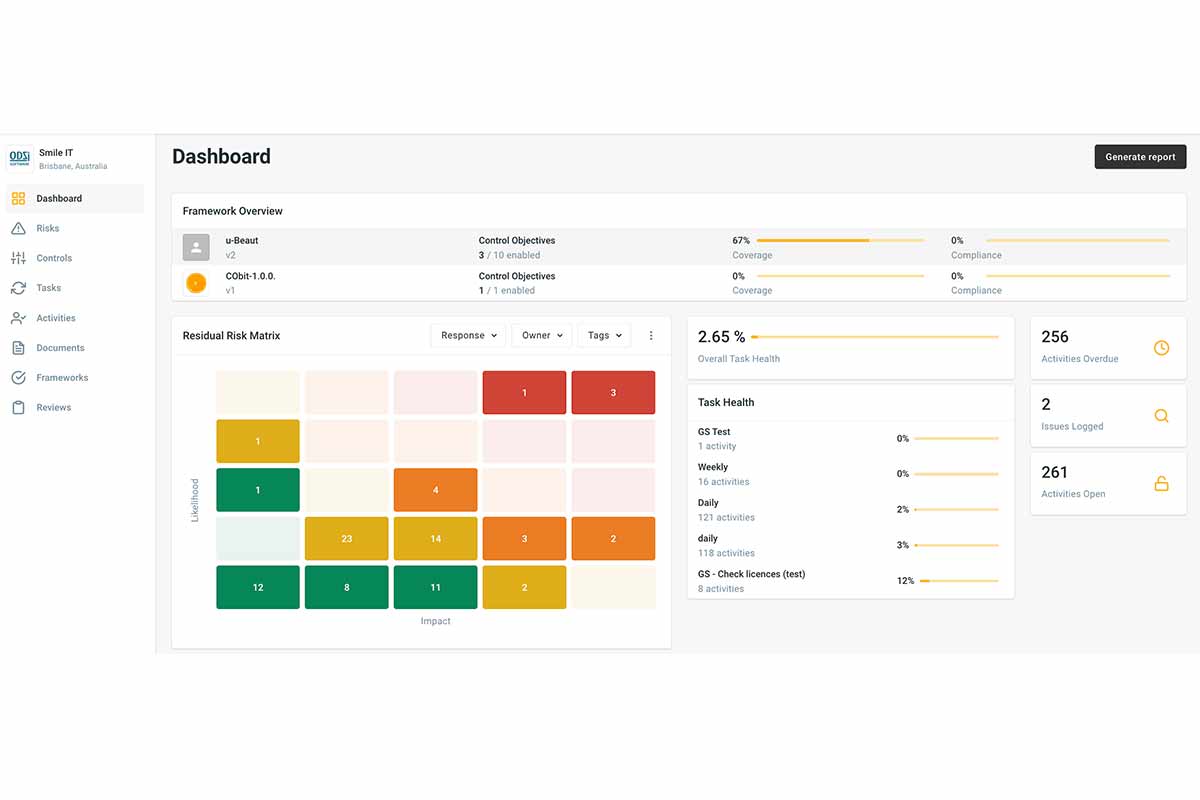Open the Tags filter dropdown
Image resolution: width=1200 pixels, height=800 pixels.
tap(604, 336)
